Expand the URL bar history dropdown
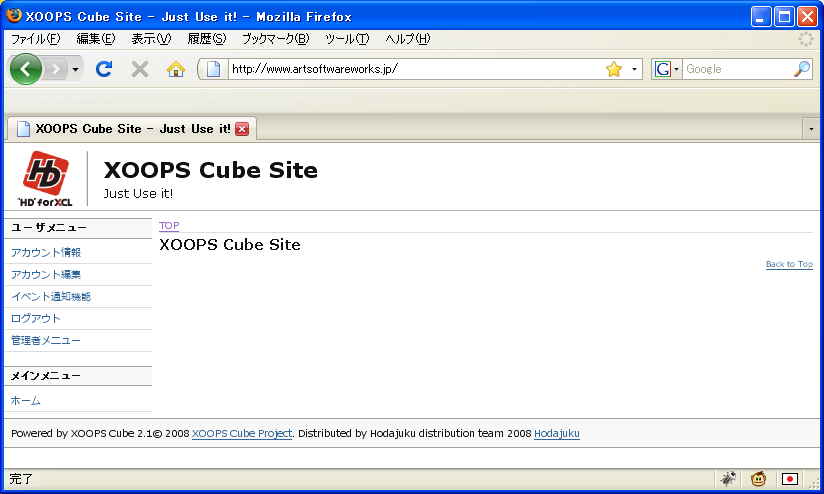This screenshot has height=494, width=824. (x=635, y=69)
